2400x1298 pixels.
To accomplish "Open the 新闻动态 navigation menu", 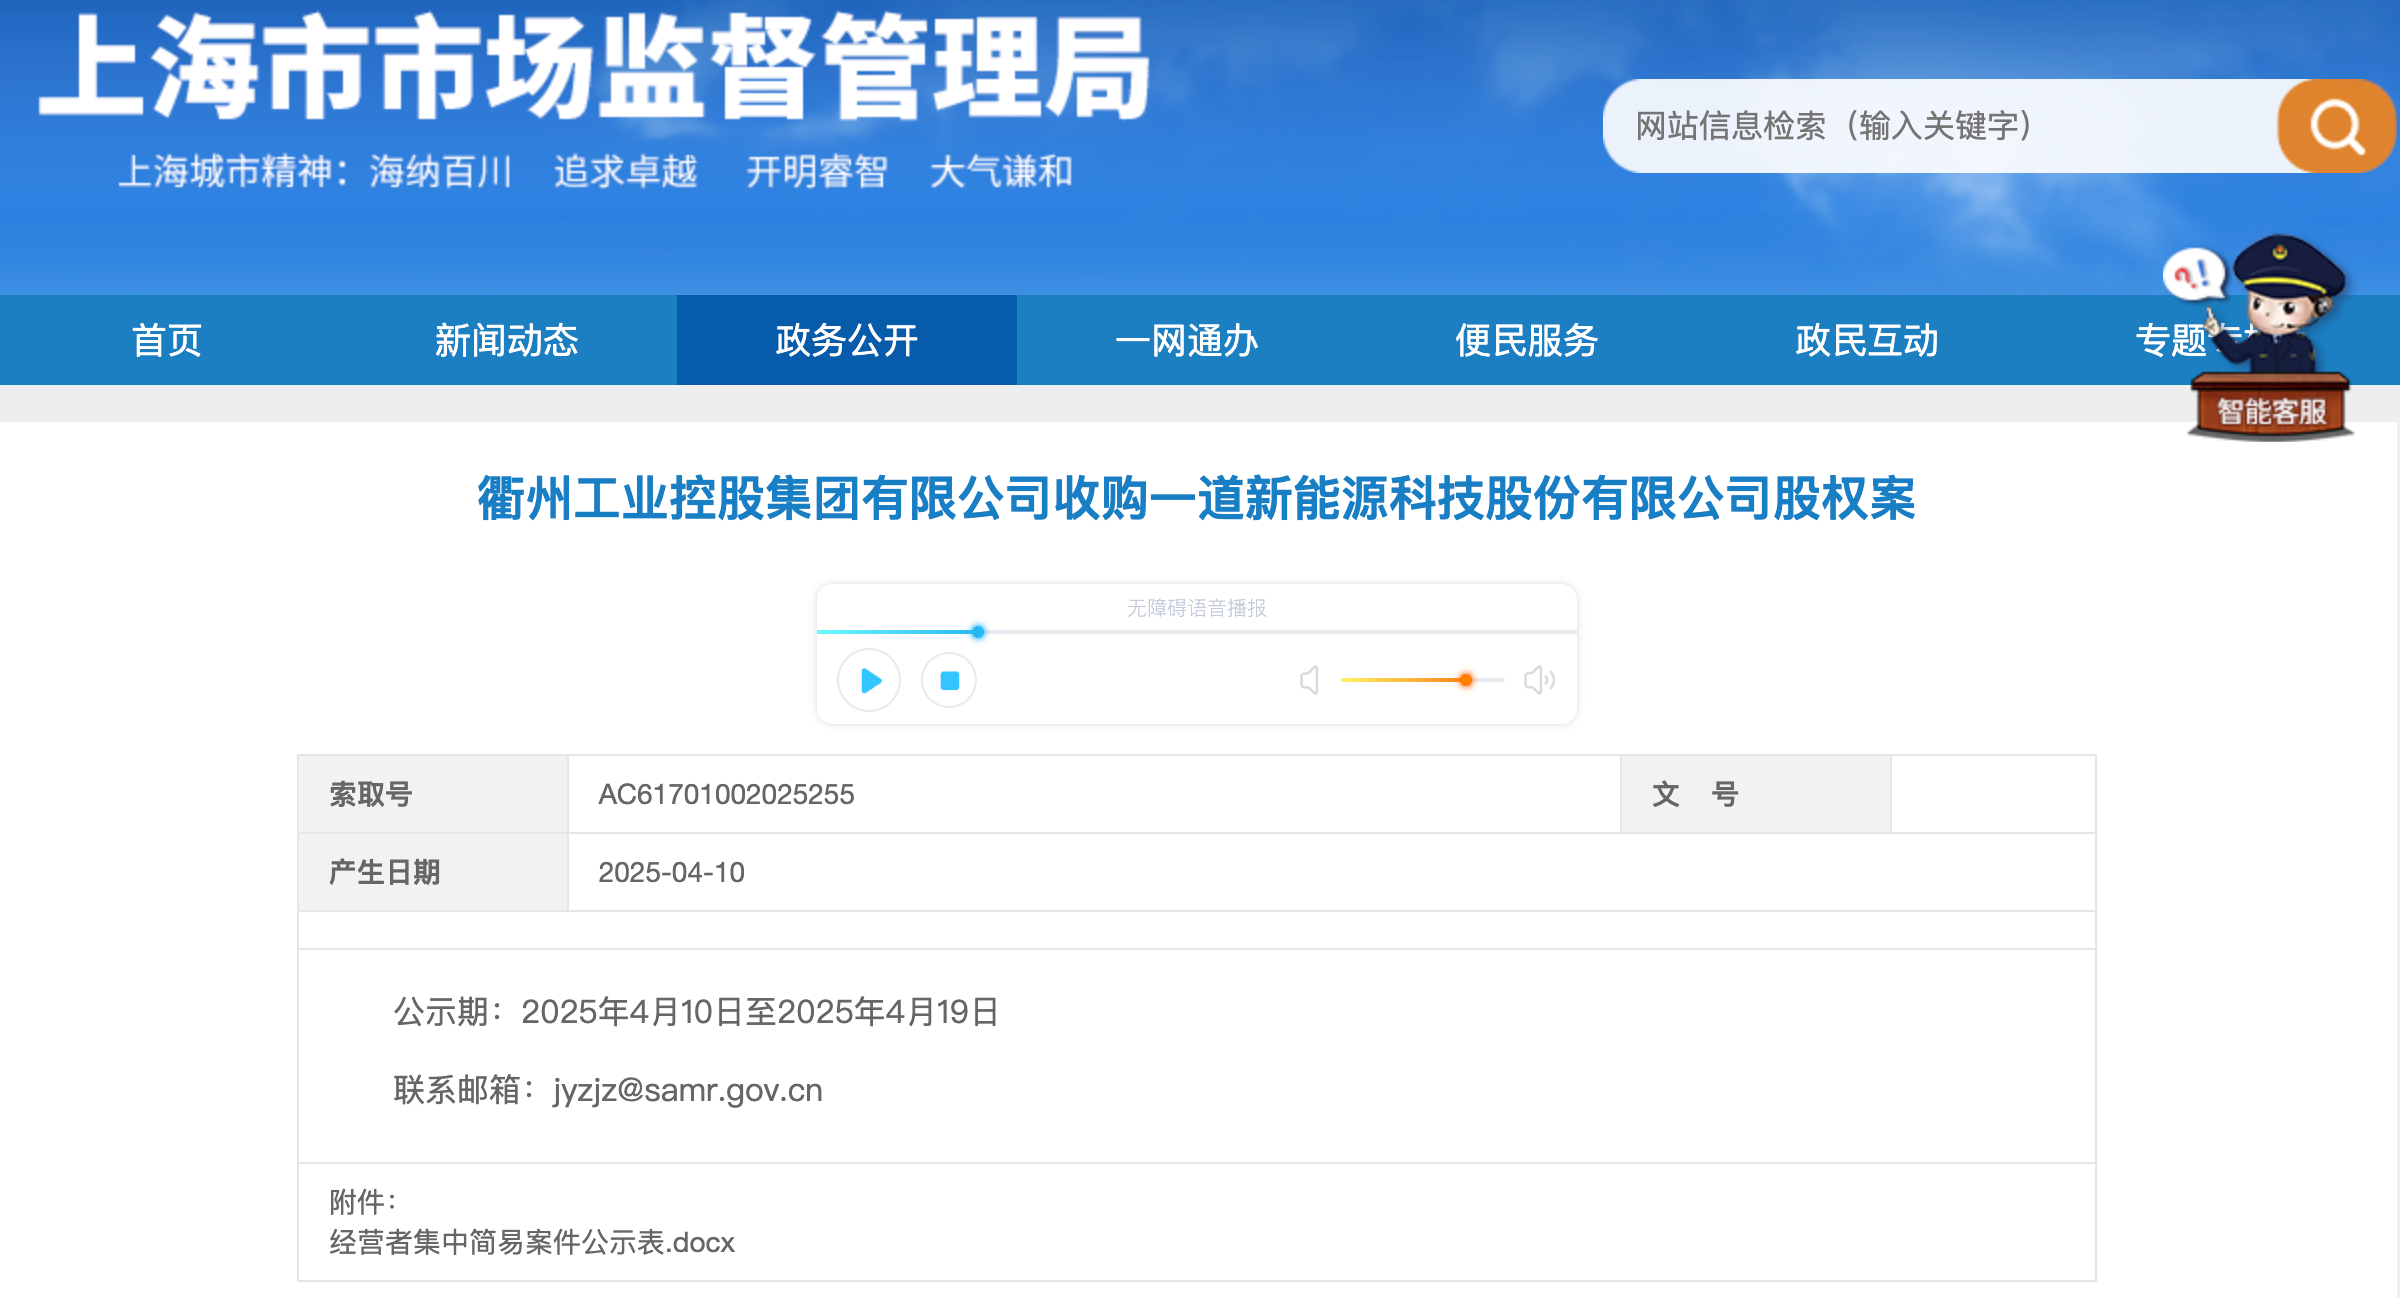I will [x=506, y=341].
